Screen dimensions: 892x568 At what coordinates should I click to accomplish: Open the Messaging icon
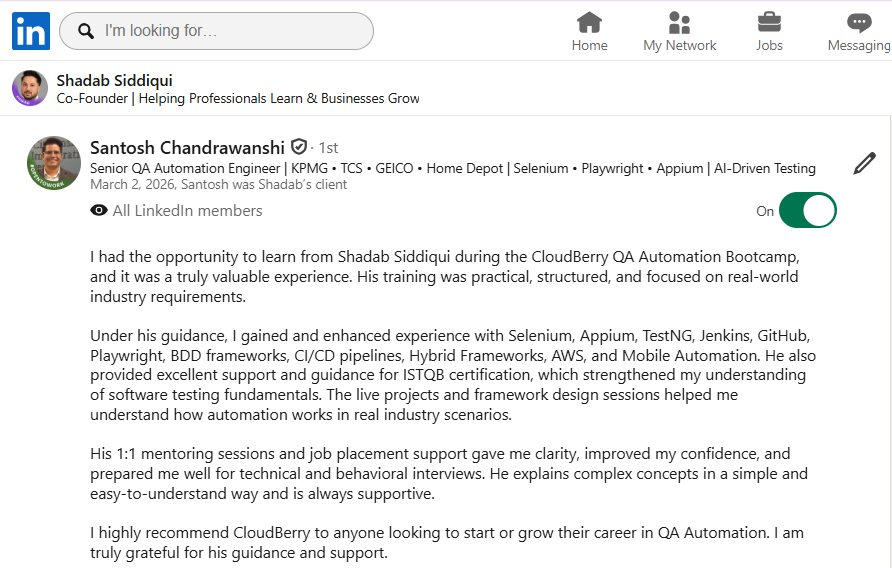coord(859,22)
